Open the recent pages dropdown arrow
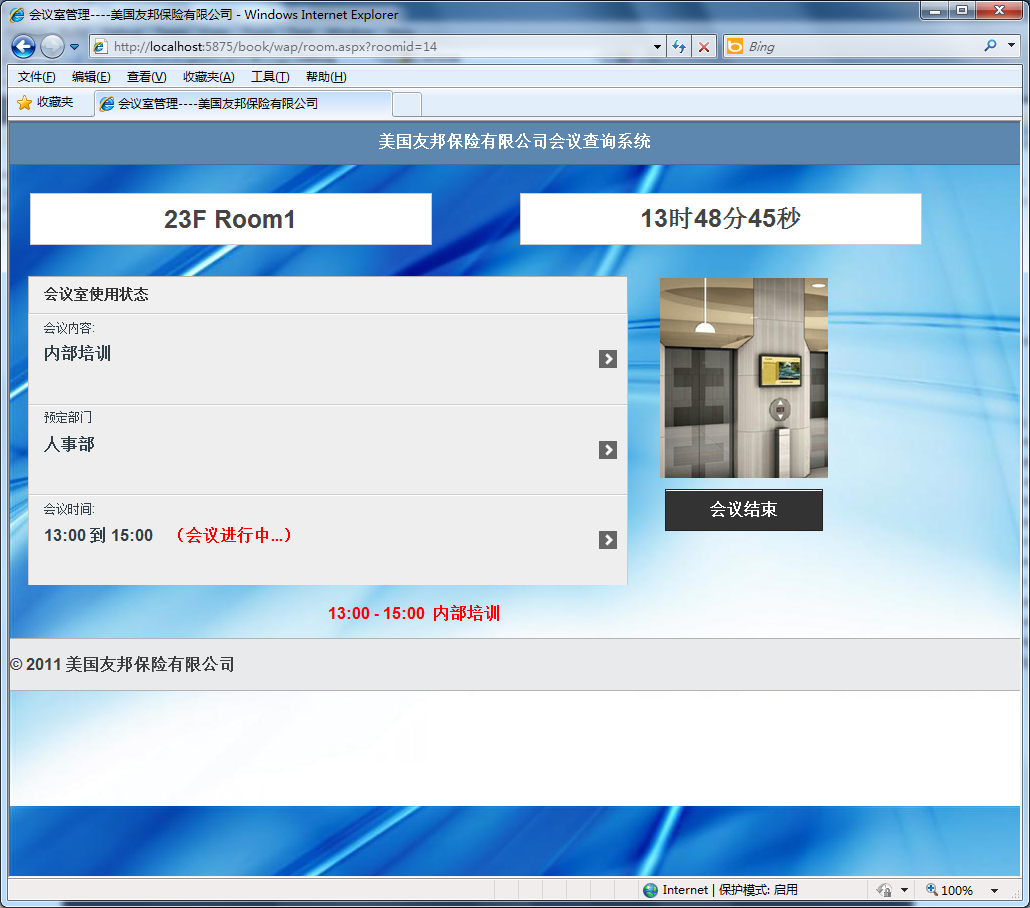 coord(74,47)
